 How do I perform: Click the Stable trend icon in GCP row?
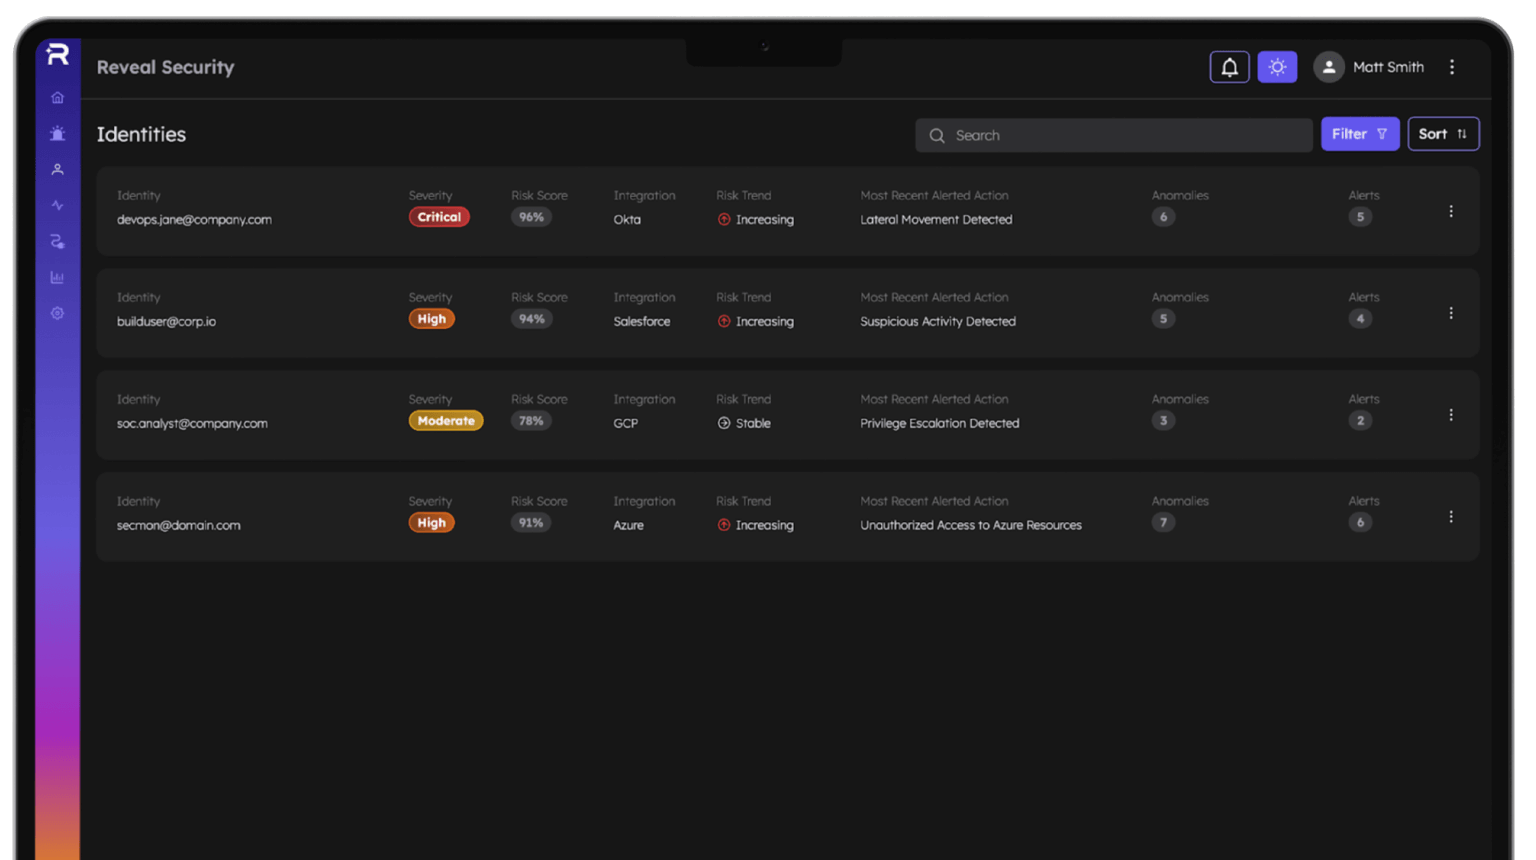(x=724, y=424)
